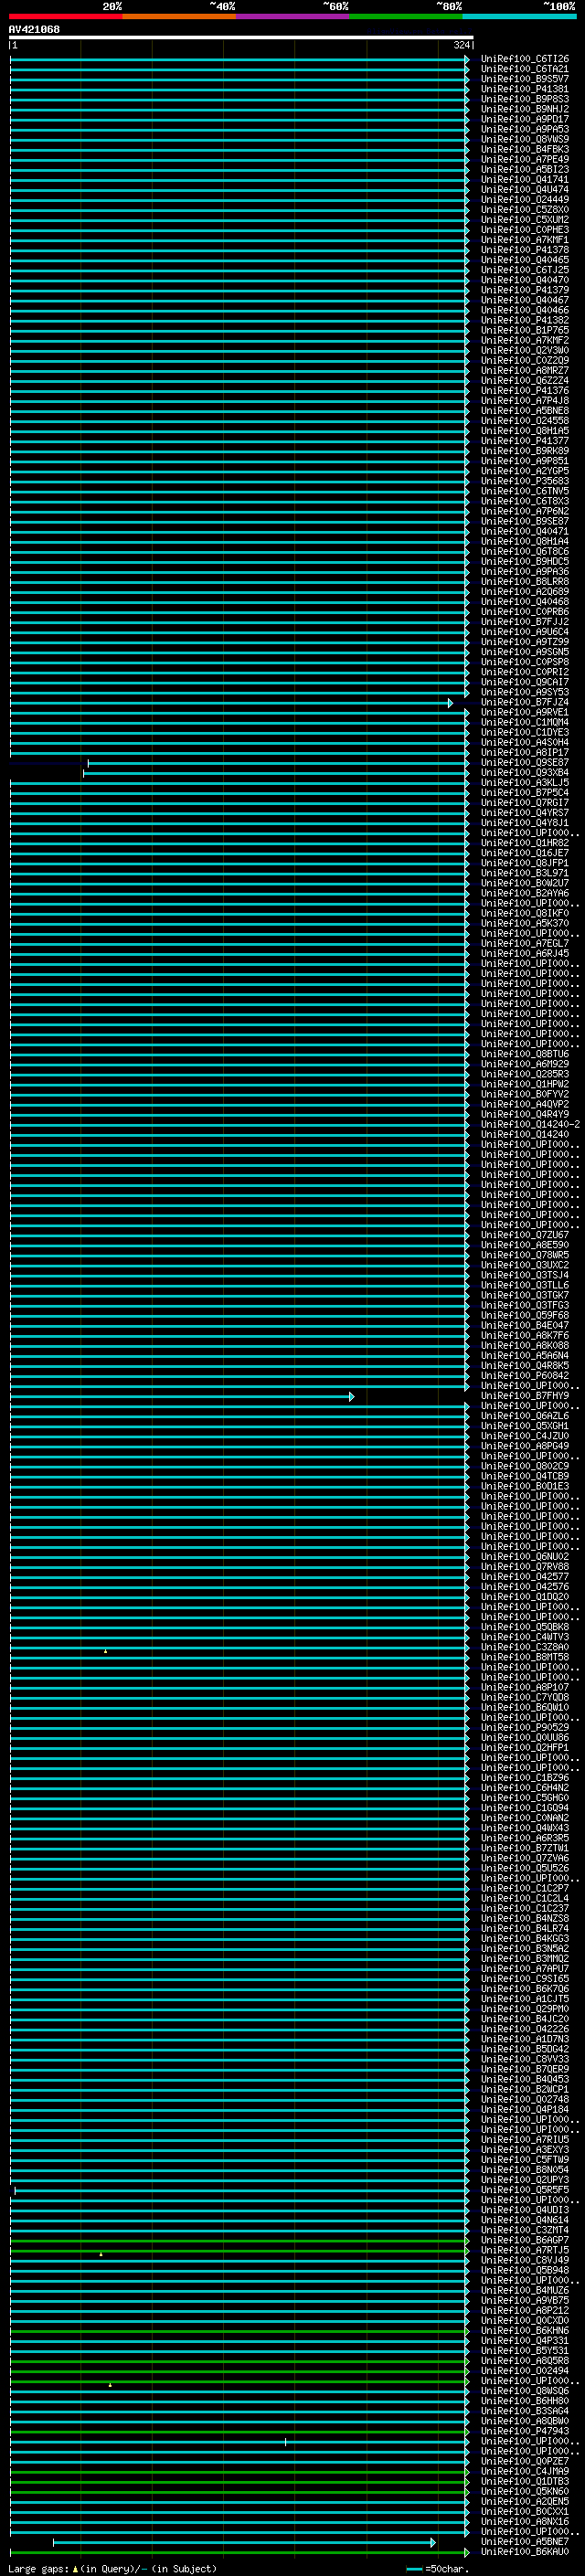Select hit label UniRef100_O24558

(x=524, y=421)
